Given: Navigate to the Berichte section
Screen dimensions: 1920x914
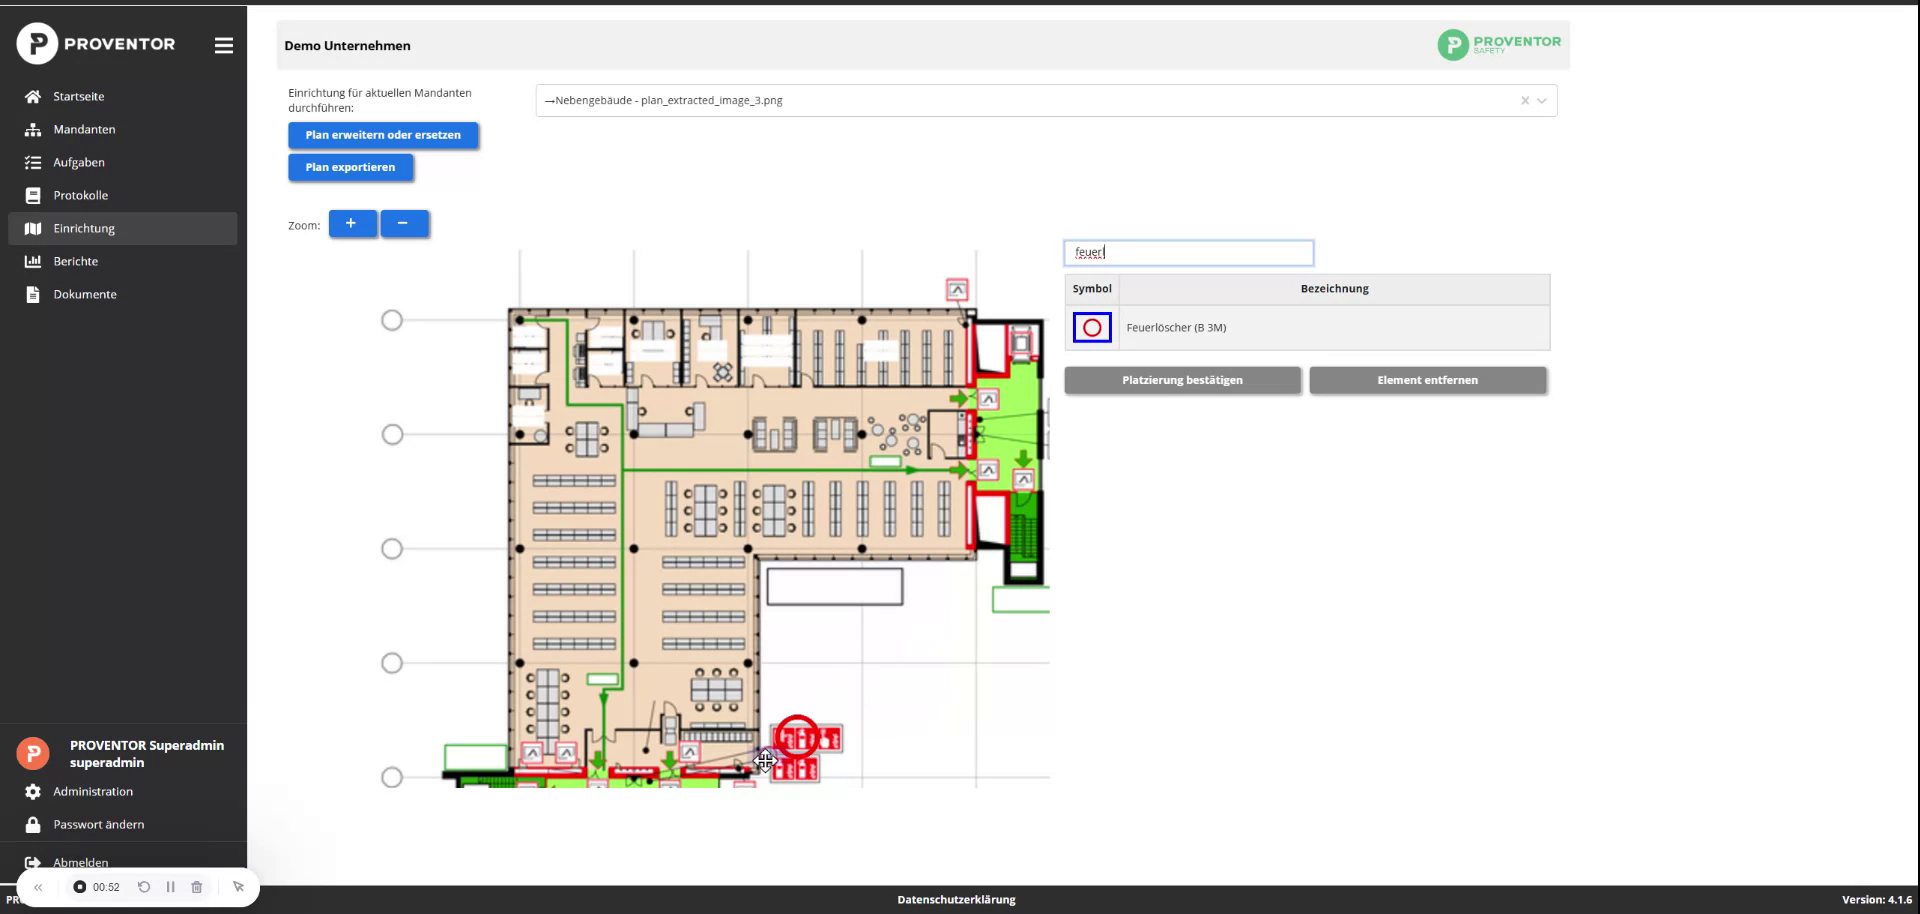Looking at the screenshot, I should tap(77, 261).
